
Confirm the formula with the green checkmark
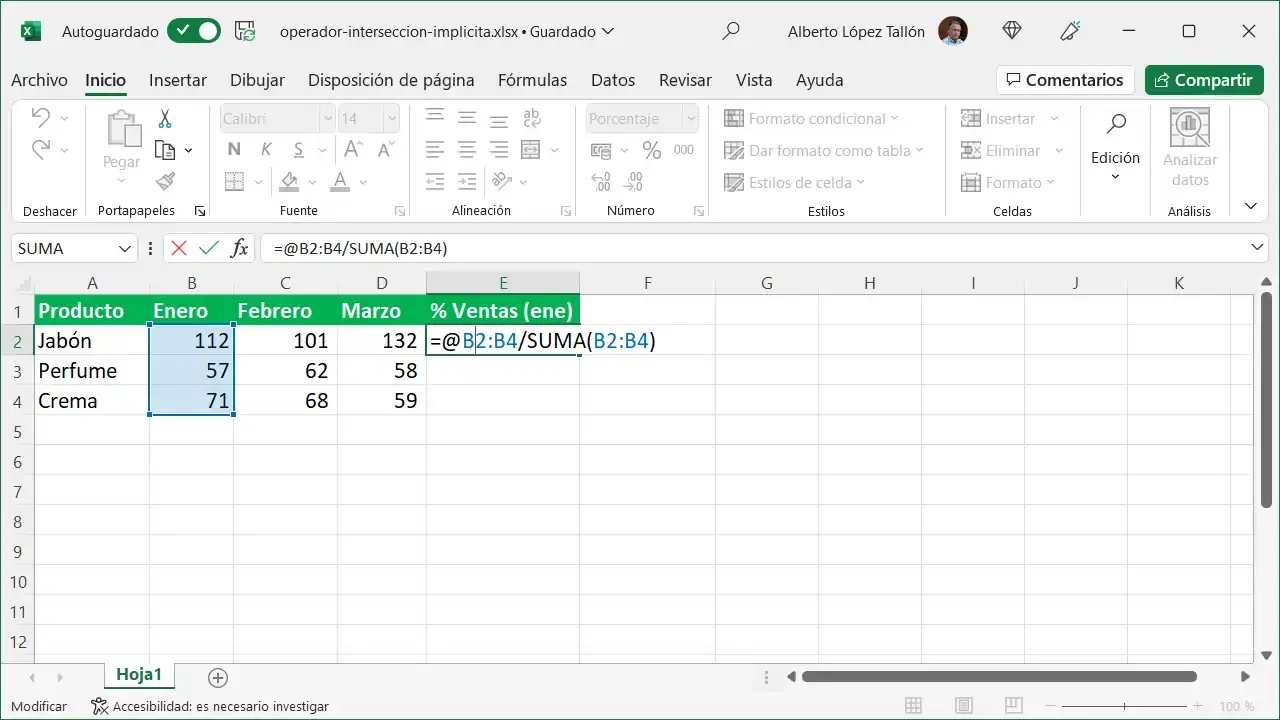tap(205, 247)
